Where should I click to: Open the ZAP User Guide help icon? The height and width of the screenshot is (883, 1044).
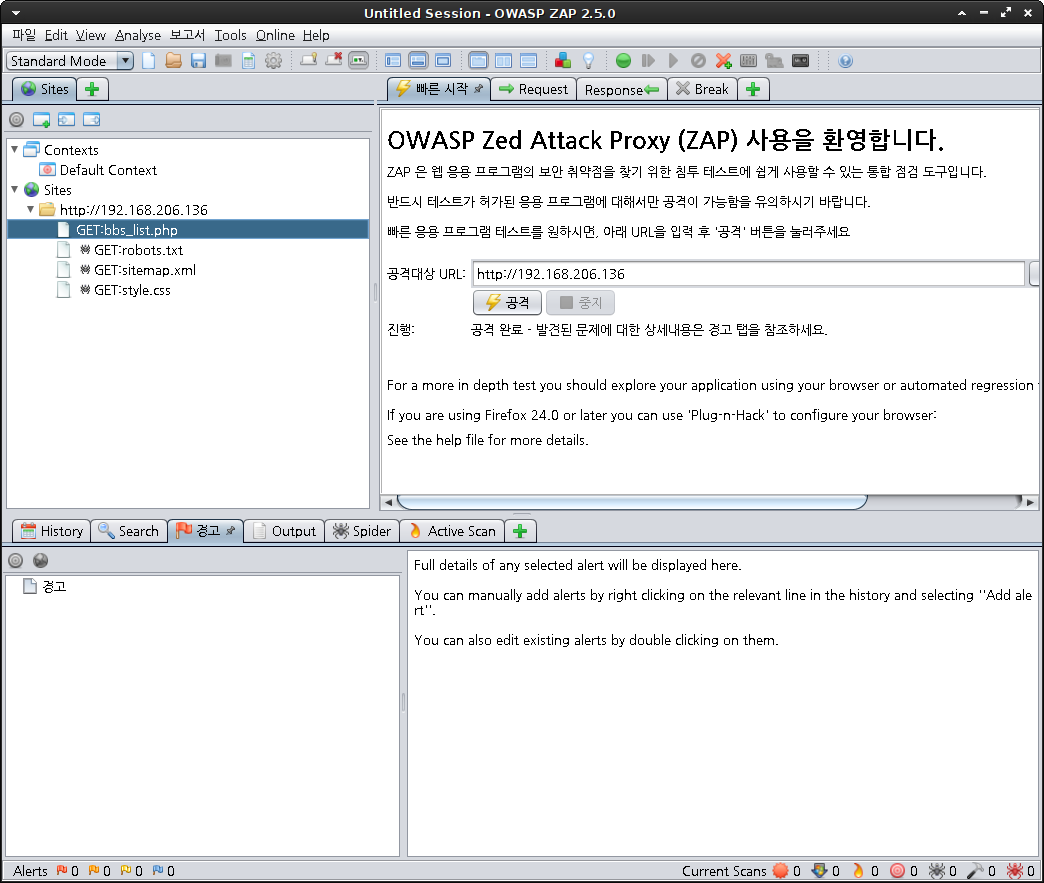tap(846, 61)
